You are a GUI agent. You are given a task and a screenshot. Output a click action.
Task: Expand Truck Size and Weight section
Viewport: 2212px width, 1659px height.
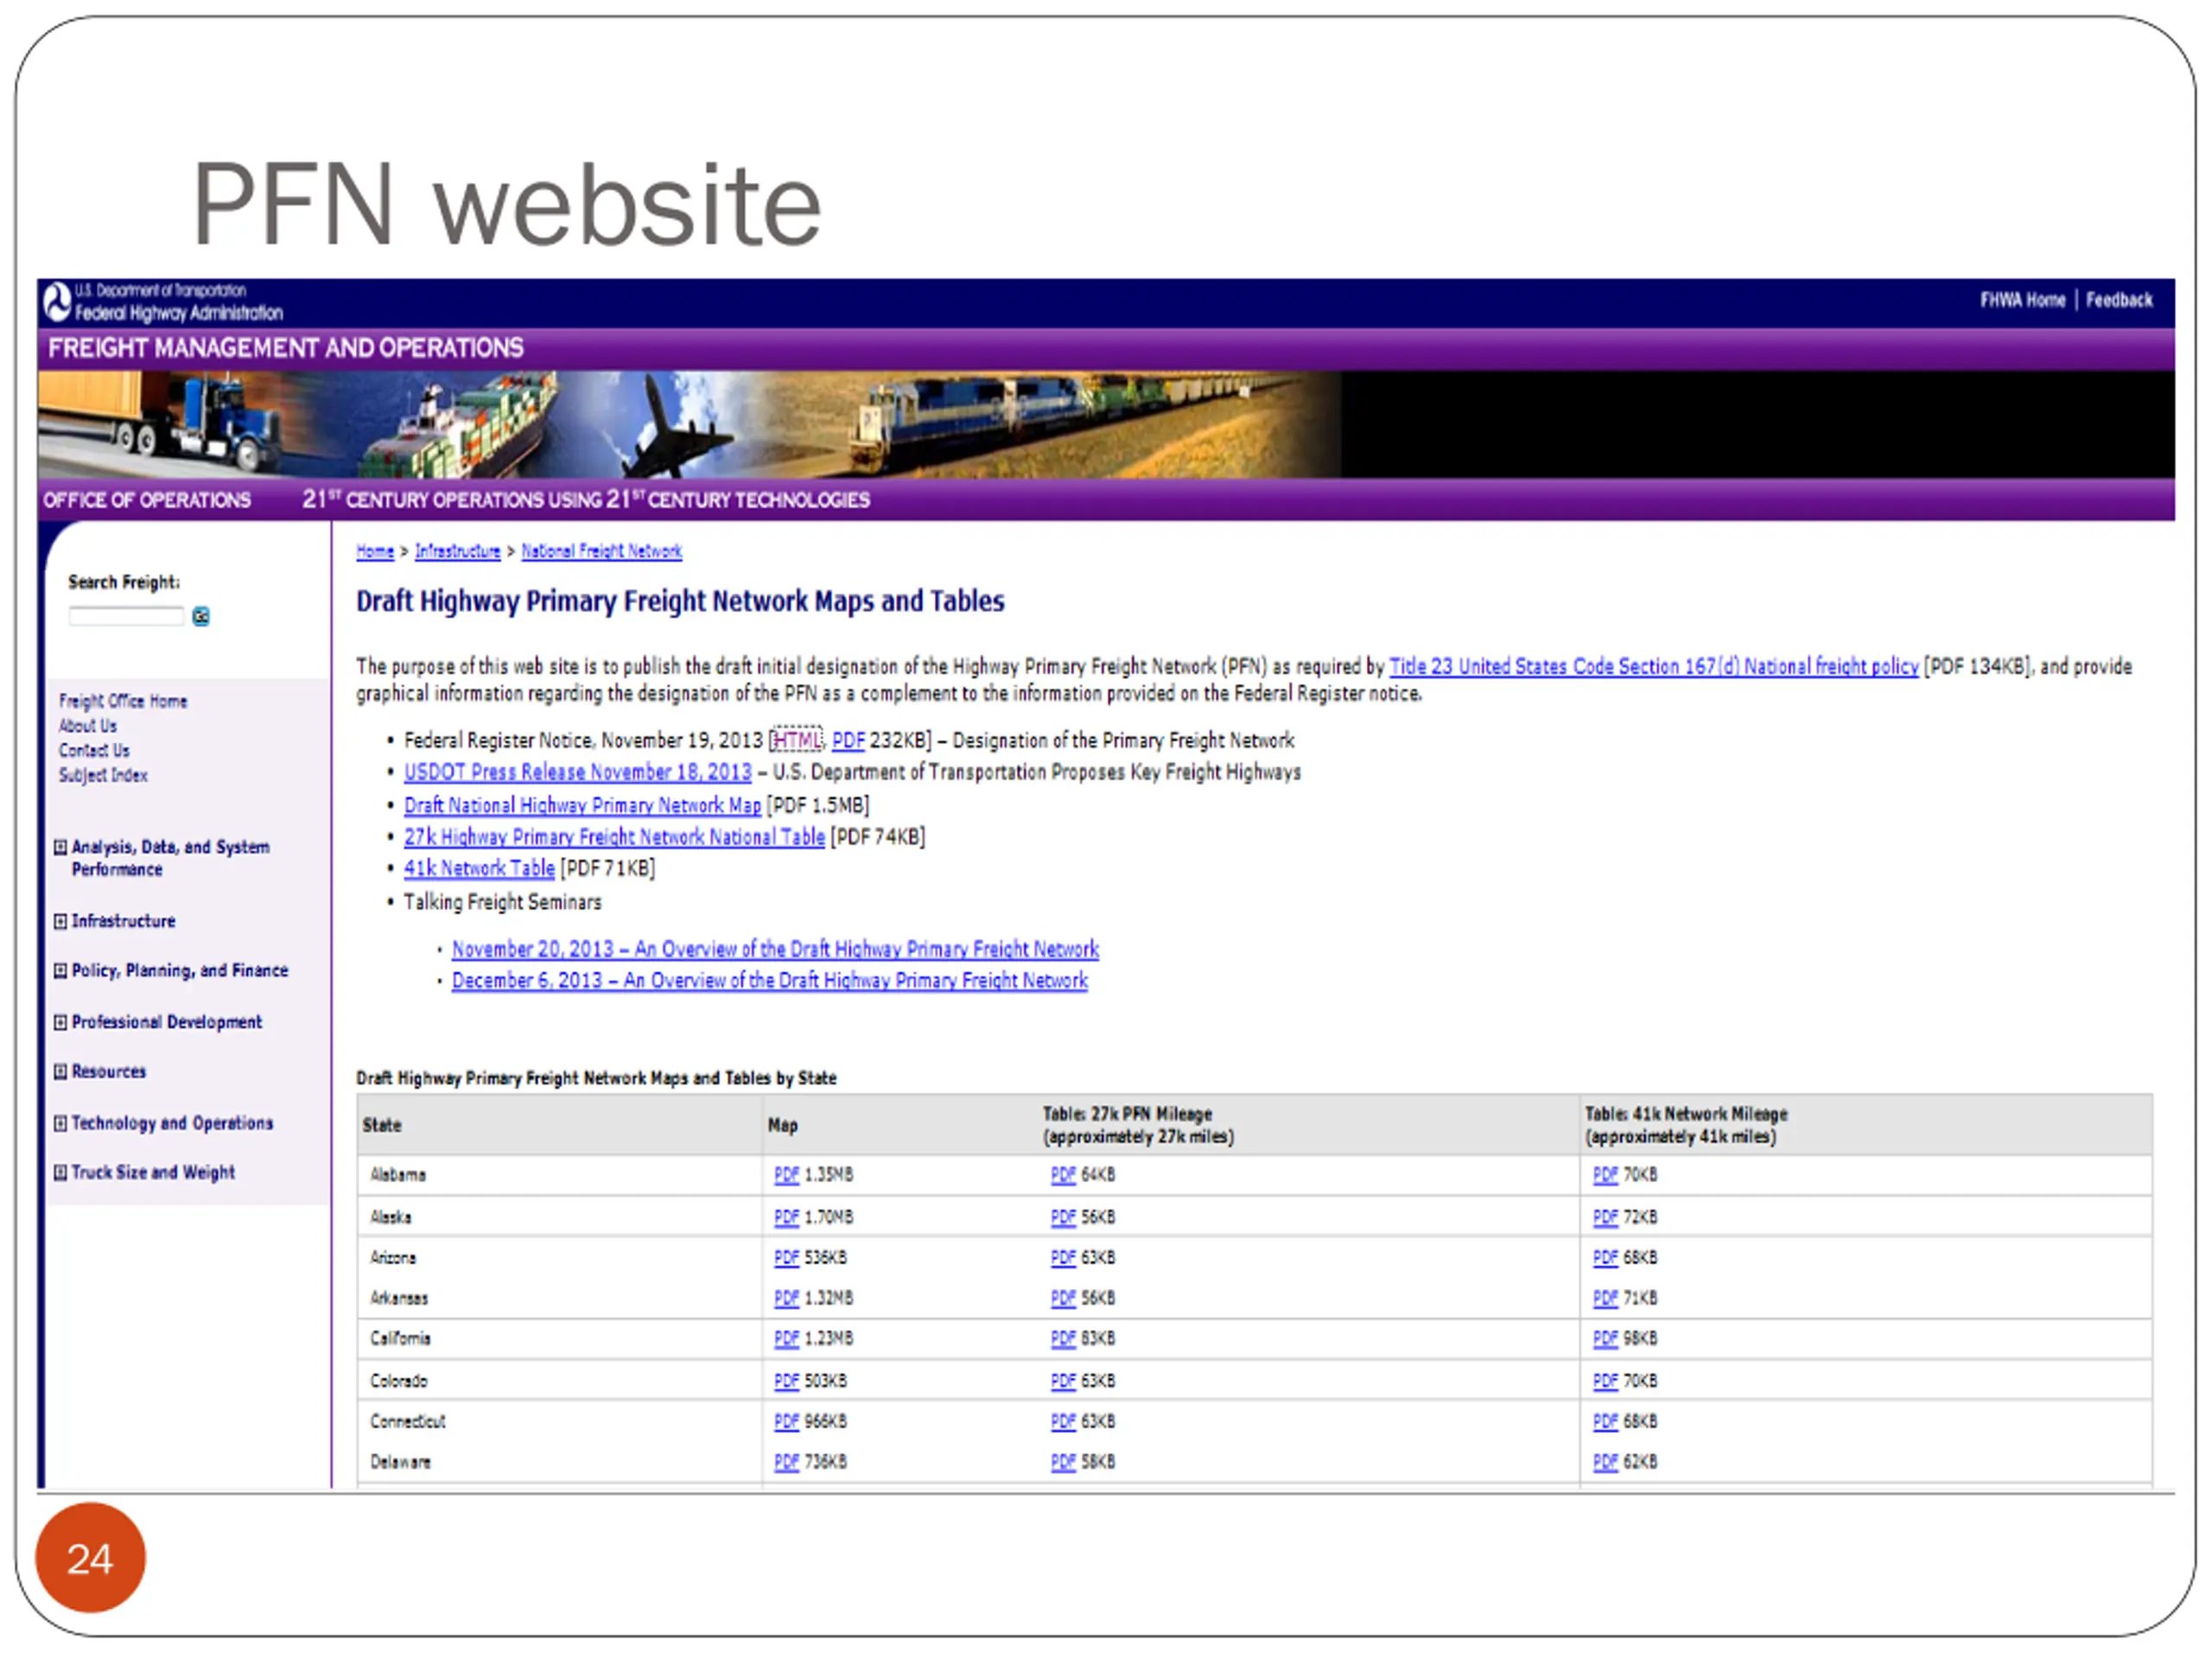(60, 1172)
